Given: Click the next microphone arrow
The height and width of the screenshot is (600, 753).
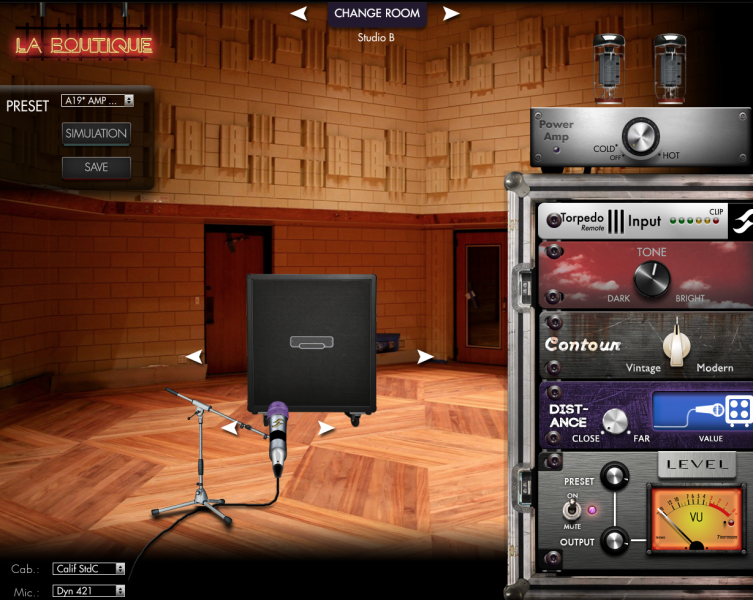Looking at the screenshot, I should click(326, 427).
